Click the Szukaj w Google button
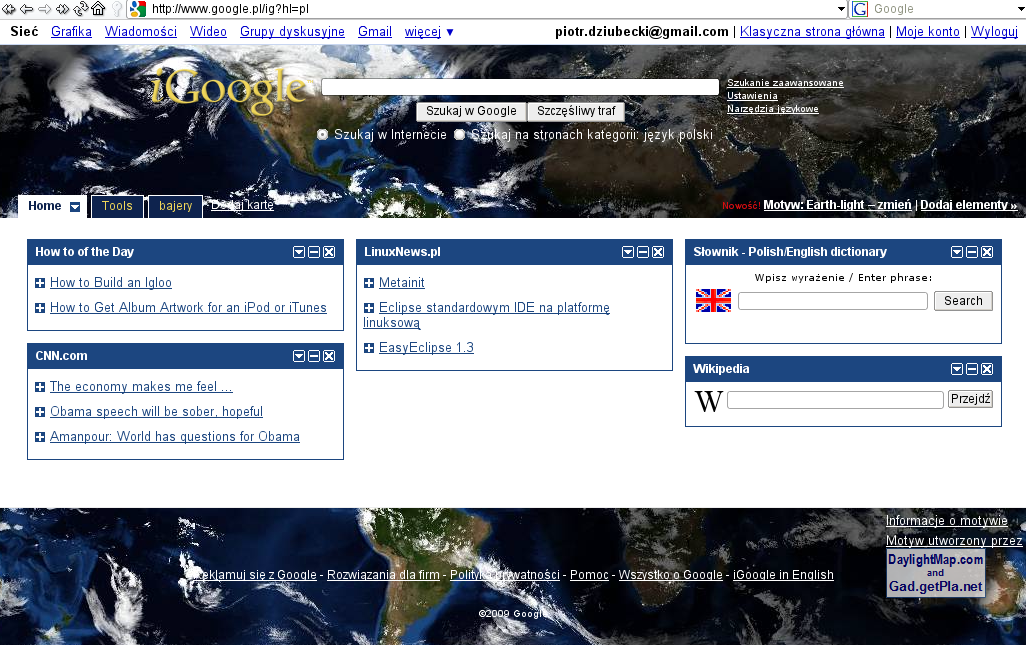This screenshot has width=1026, height=645. click(471, 111)
